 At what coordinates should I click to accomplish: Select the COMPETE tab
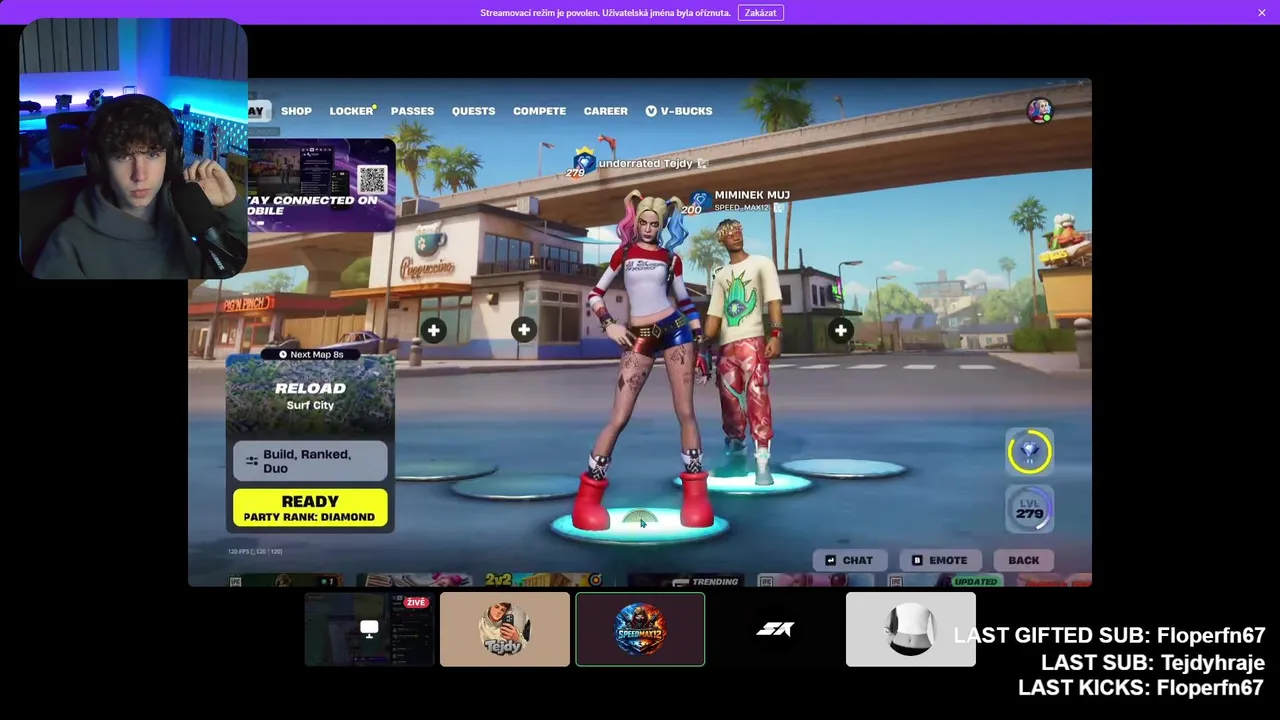(x=539, y=111)
